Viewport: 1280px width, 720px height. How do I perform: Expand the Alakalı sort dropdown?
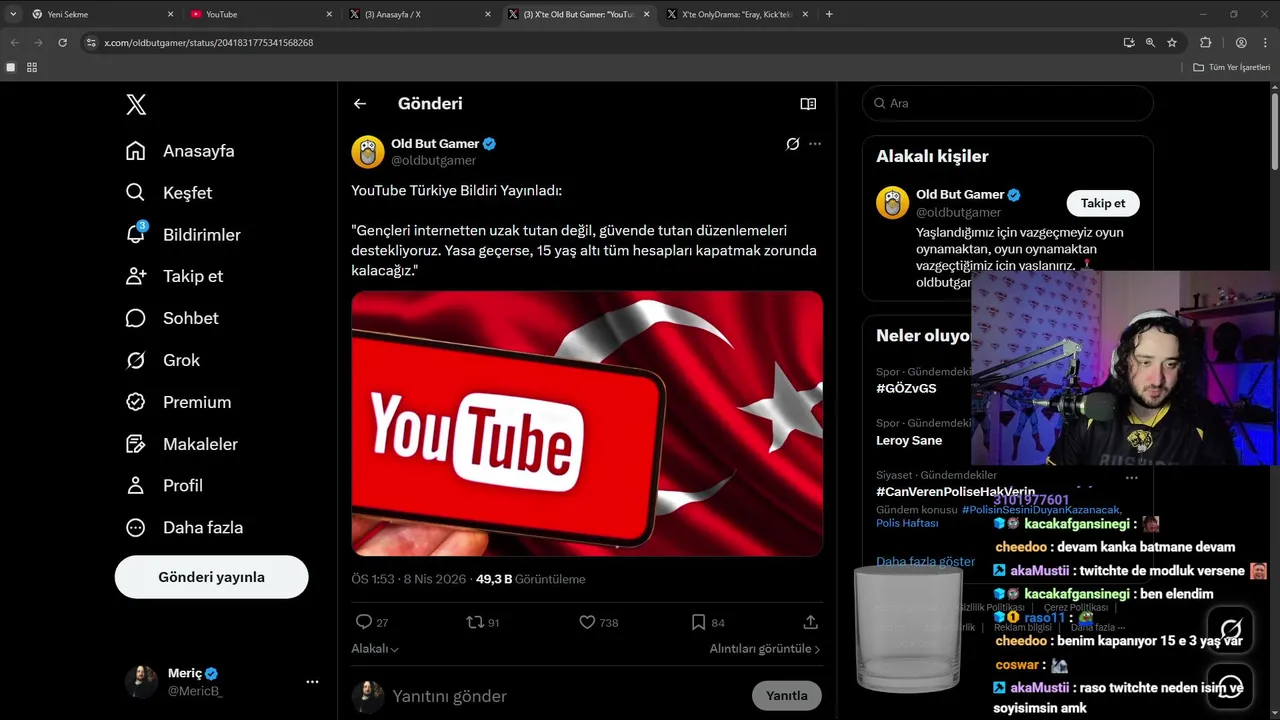375,649
